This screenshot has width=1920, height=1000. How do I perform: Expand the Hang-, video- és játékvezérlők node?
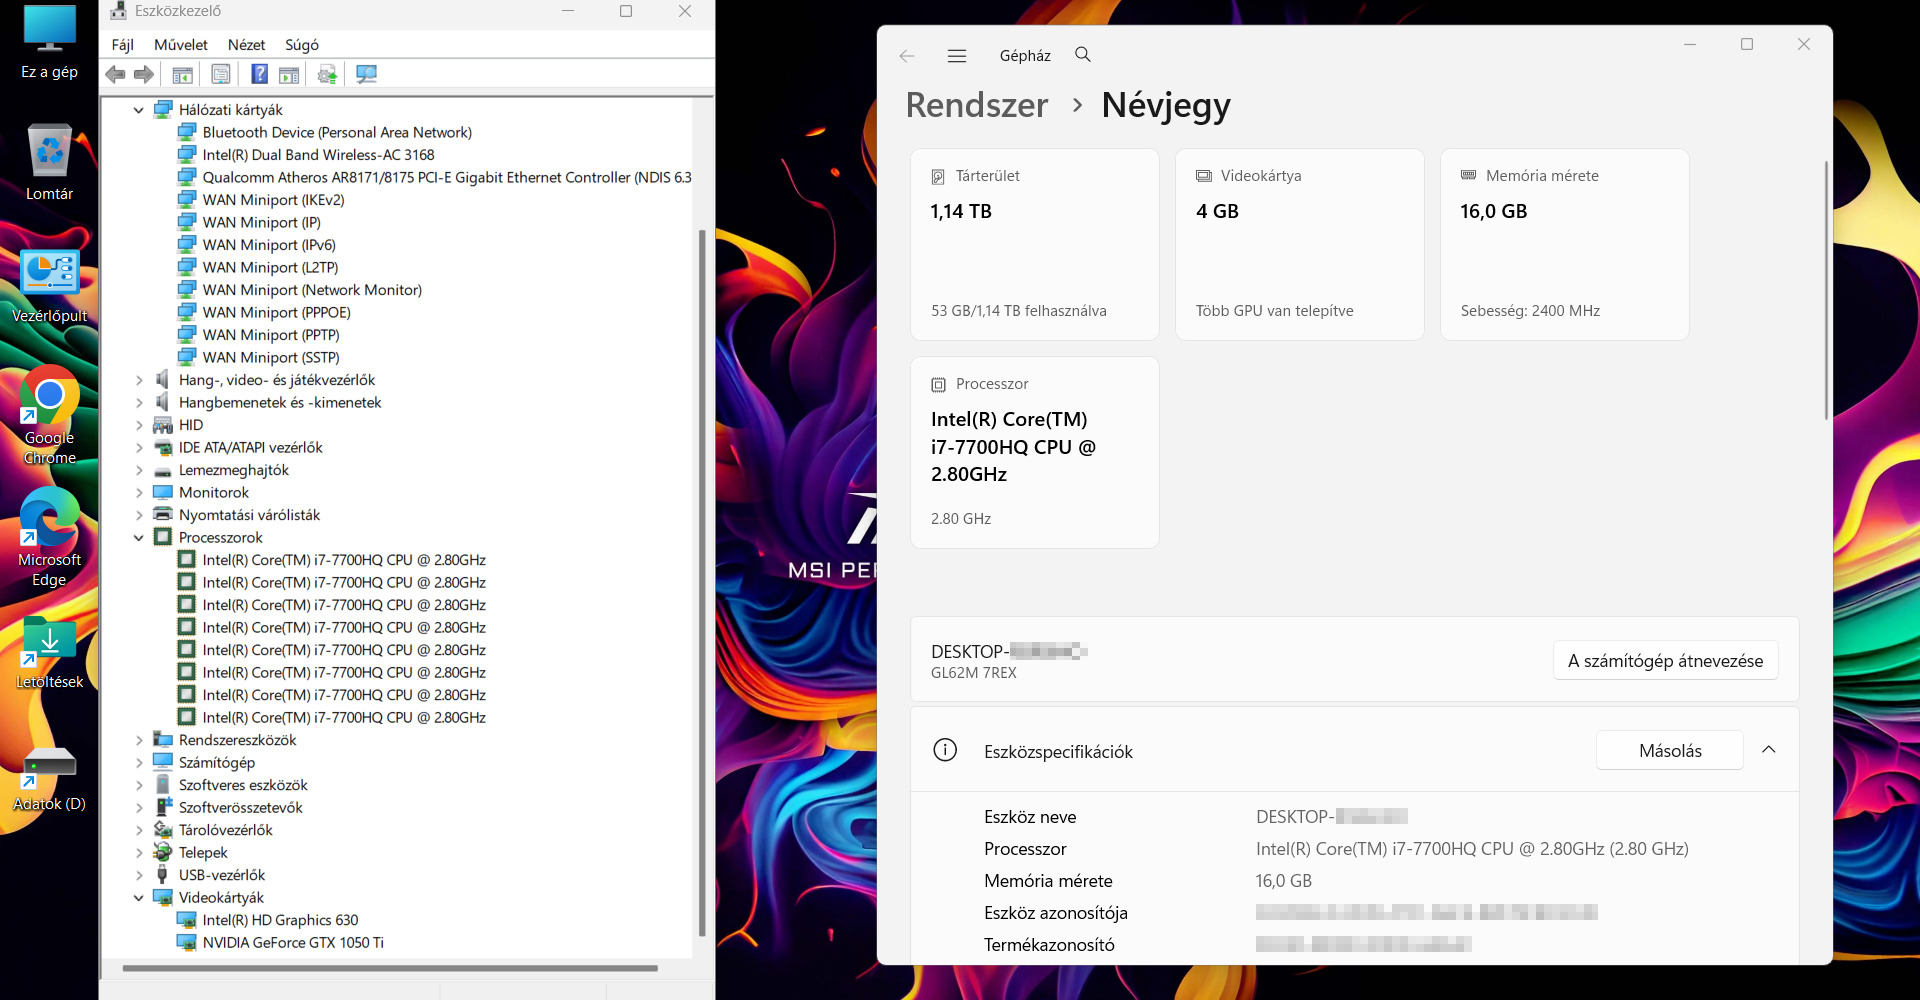tap(139, 380)
